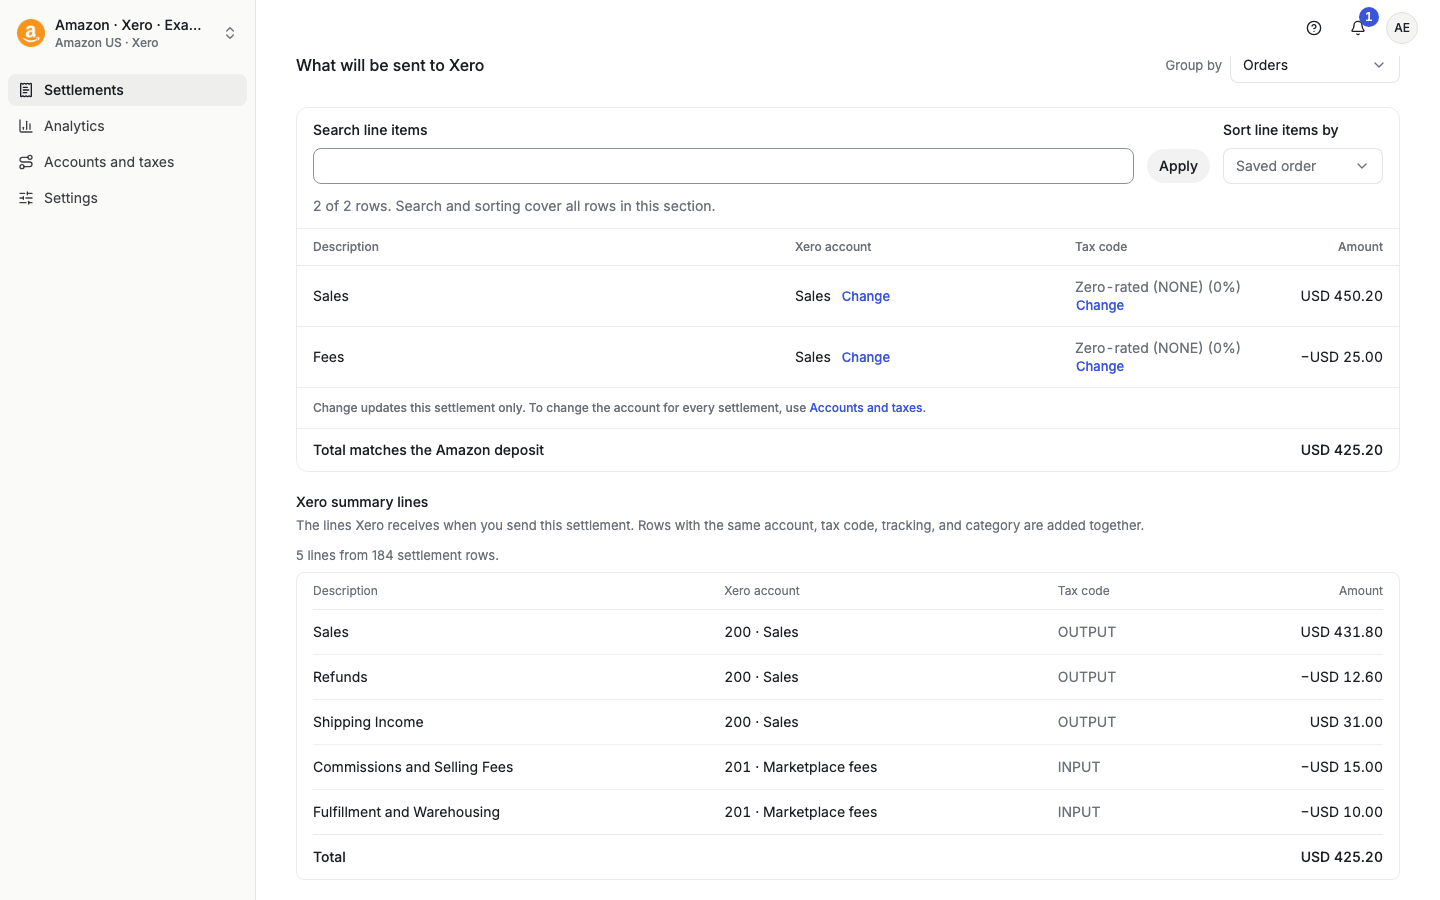1440x900 pixels.
Task: Click the Settings sliders icon
Action: pyautogui.click(x=26, y=198)
